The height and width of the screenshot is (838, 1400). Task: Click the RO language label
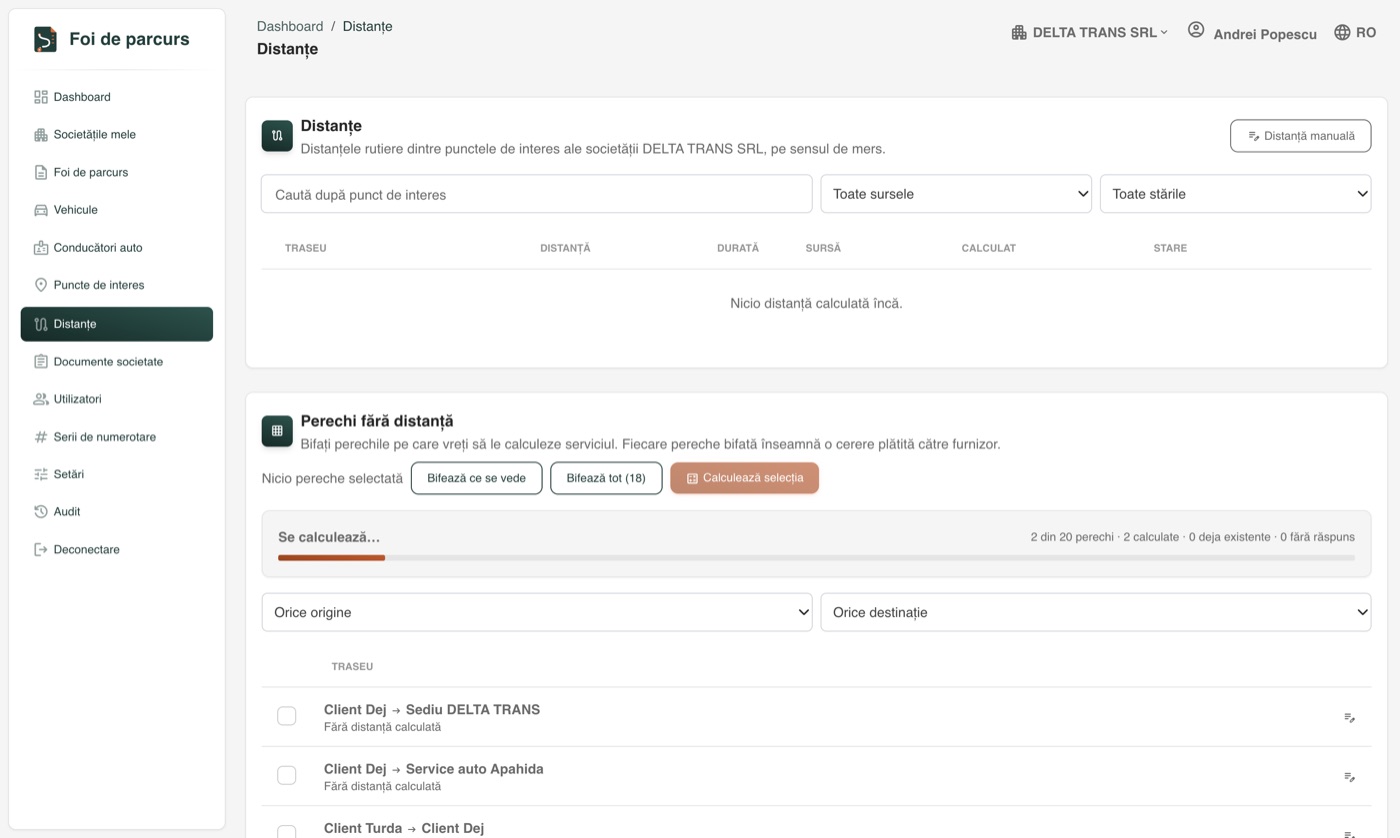coord(1366,33)
